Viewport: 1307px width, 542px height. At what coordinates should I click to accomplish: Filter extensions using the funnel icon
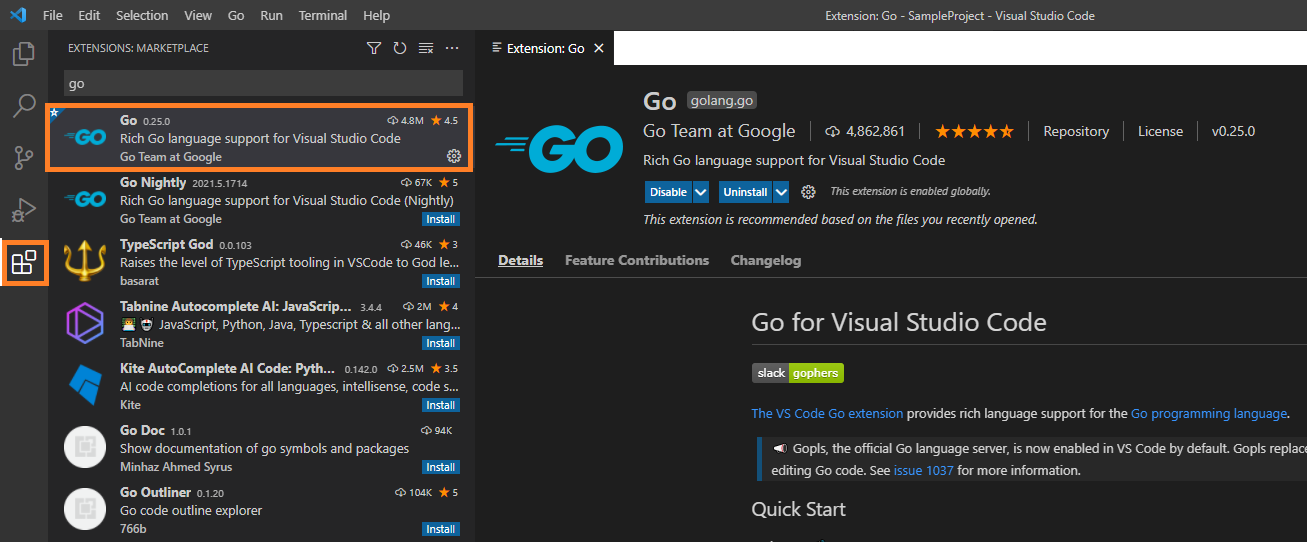pos(374,48)
